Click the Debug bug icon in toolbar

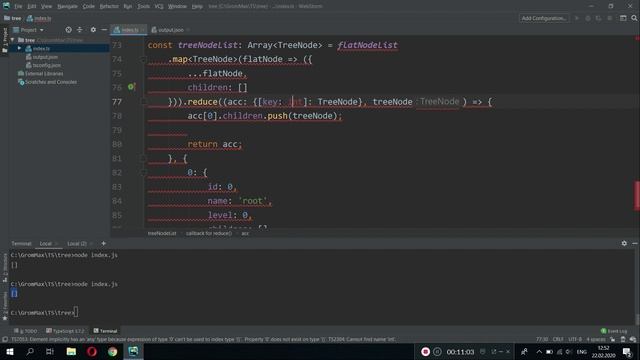[588, 18]
